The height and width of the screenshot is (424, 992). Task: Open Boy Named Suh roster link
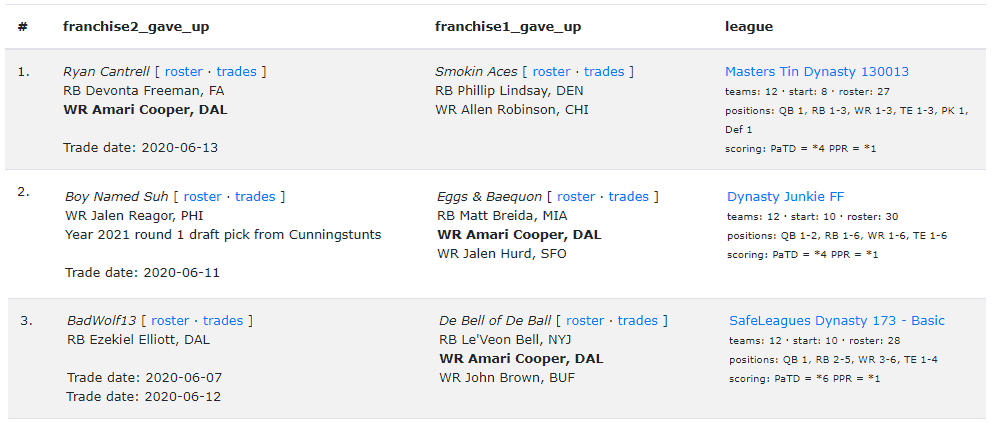pyautogui.click(x=202, y=197)
